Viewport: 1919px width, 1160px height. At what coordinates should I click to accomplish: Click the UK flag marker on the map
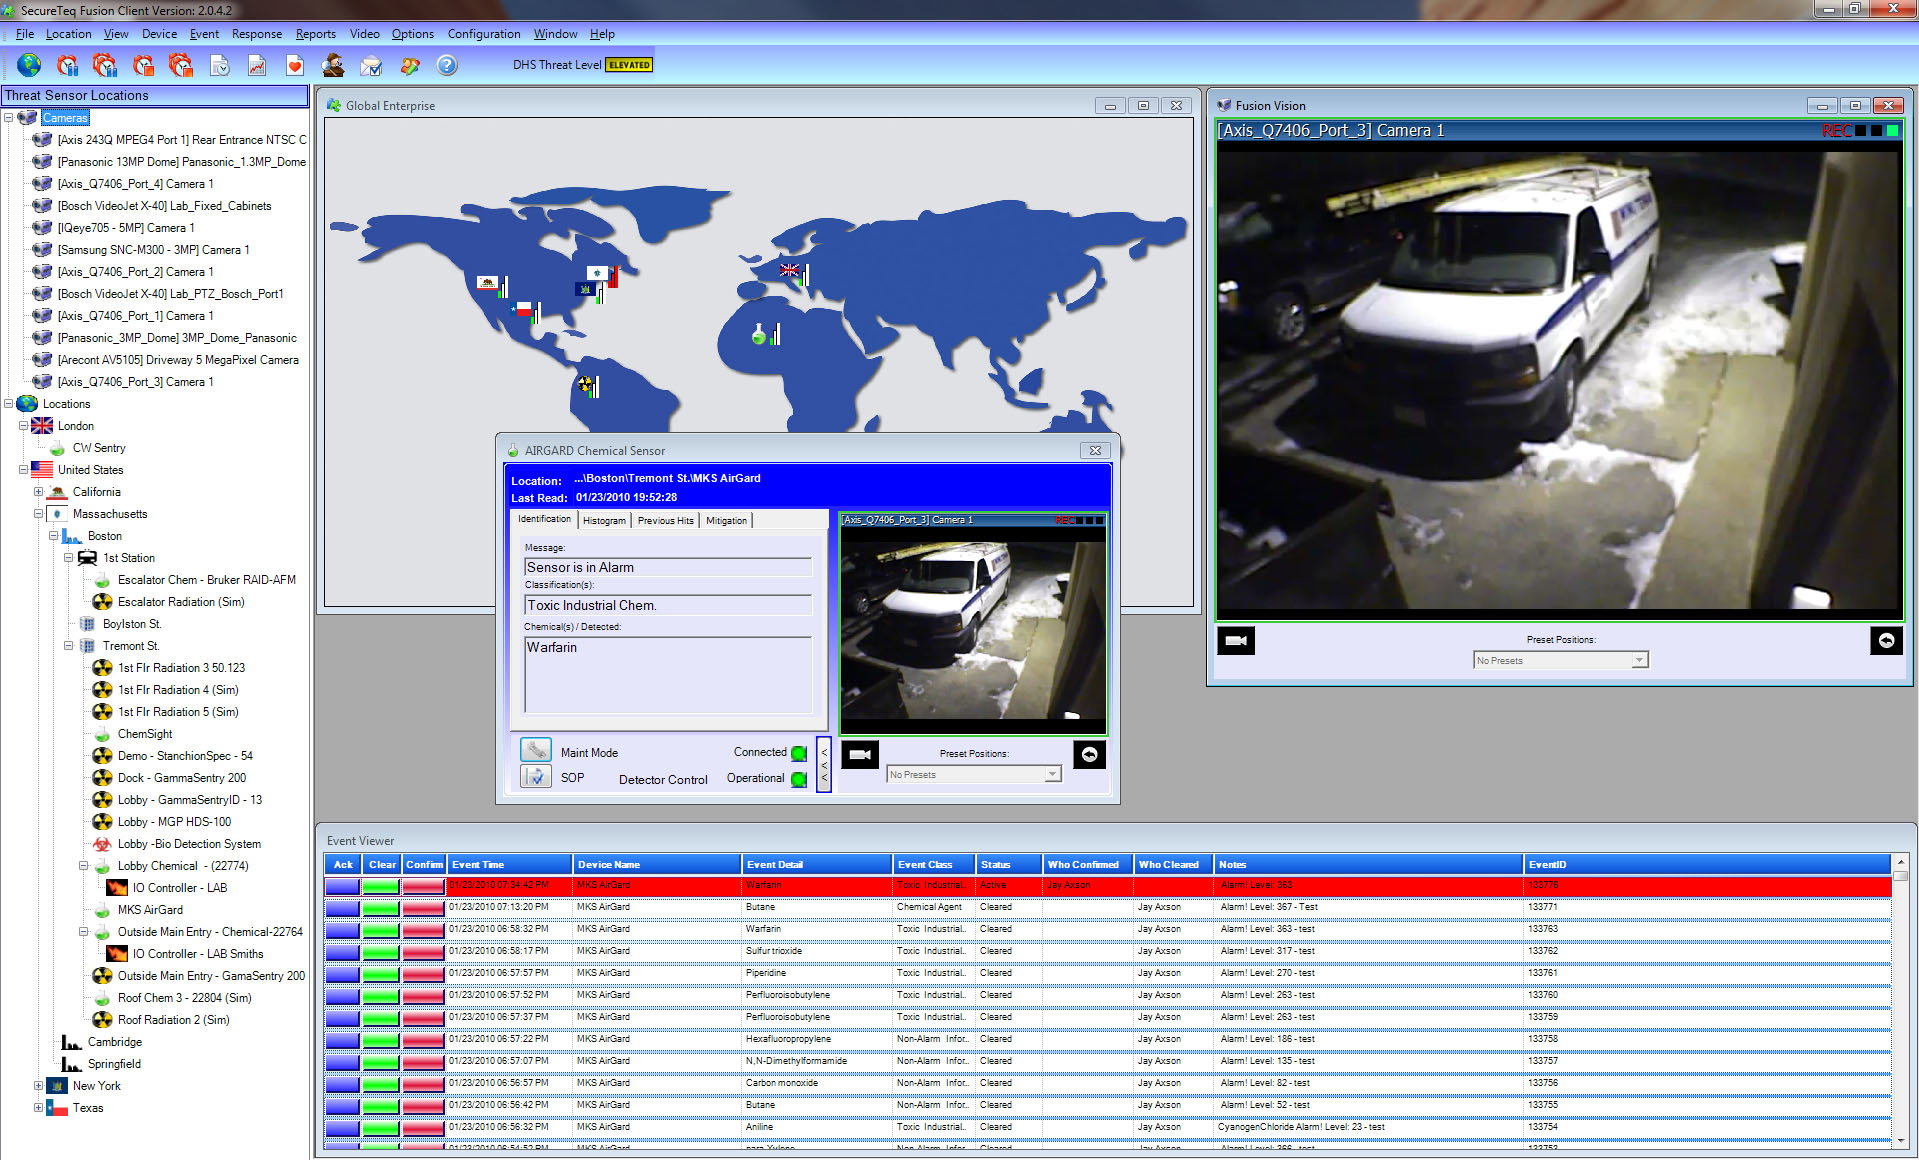(x=790, y=270)
